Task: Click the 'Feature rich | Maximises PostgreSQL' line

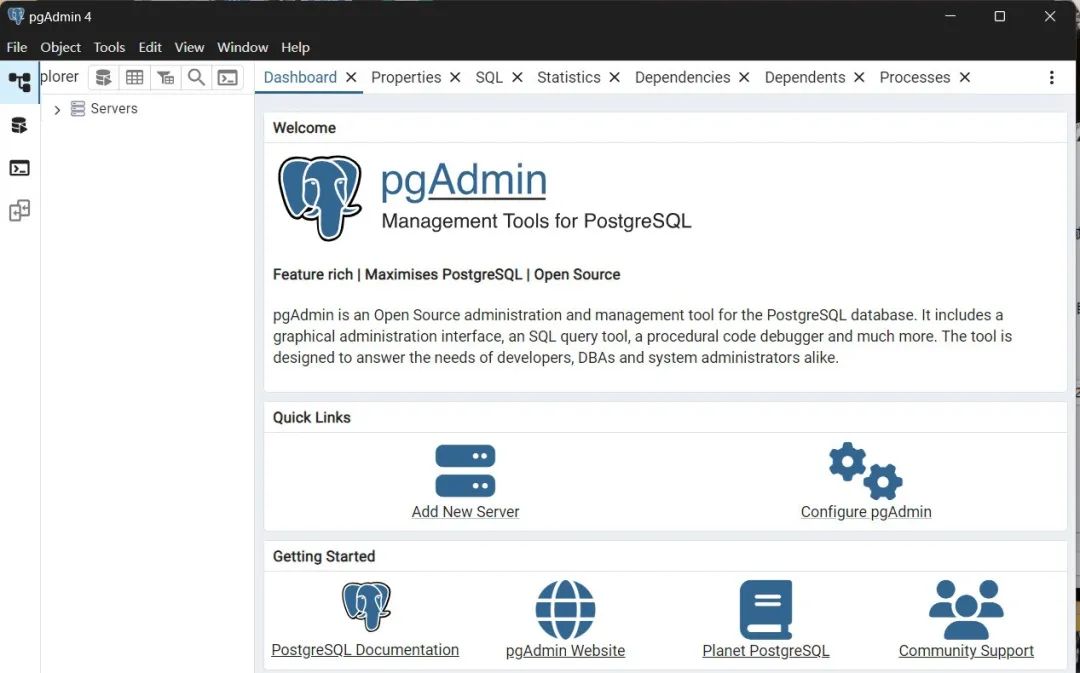Action: coord(446,274)
